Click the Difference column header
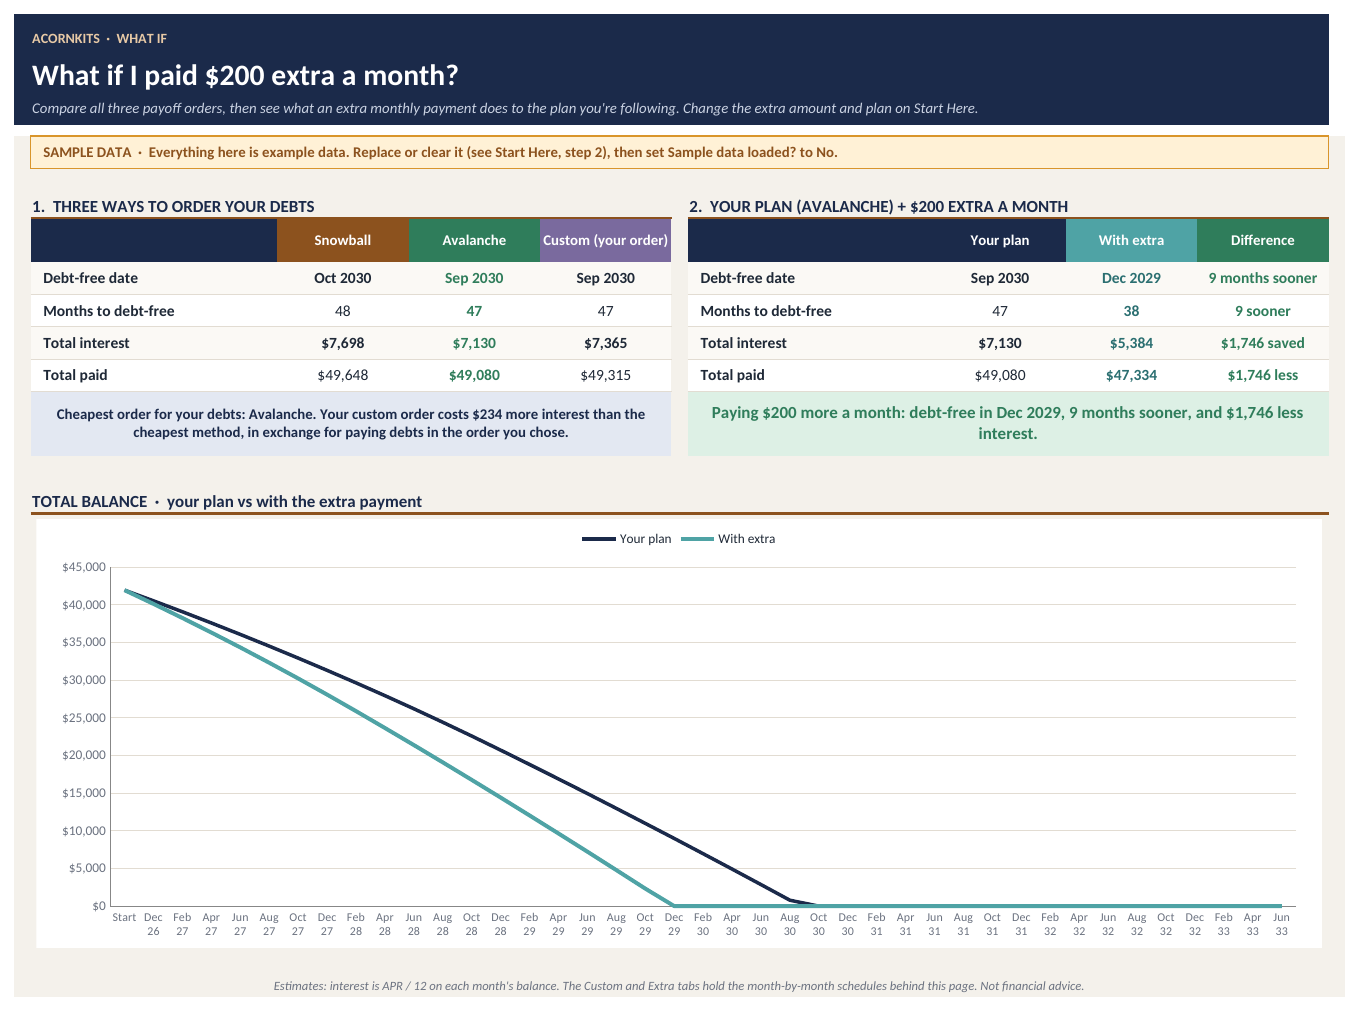1359x1011 pixels. [1263, 240]
